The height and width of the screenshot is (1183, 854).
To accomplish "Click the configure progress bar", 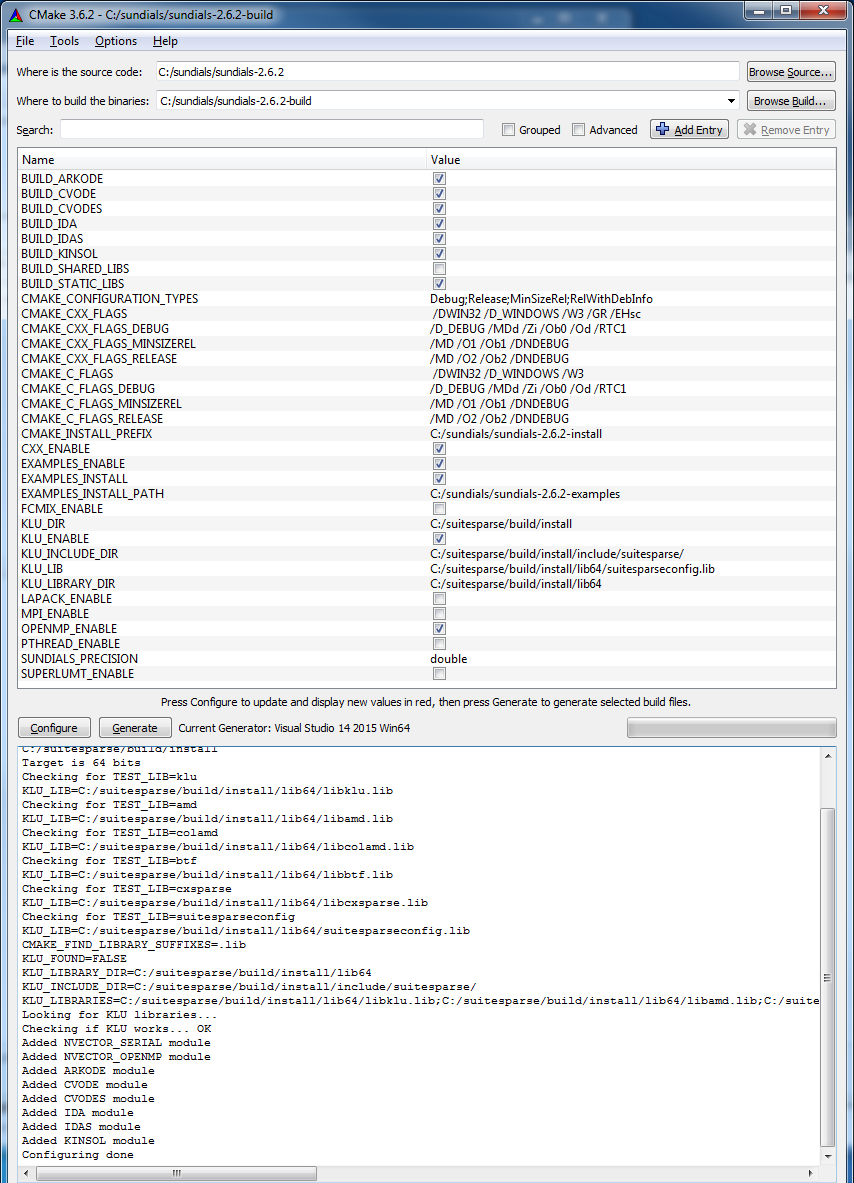I will [x=732, y=727].
